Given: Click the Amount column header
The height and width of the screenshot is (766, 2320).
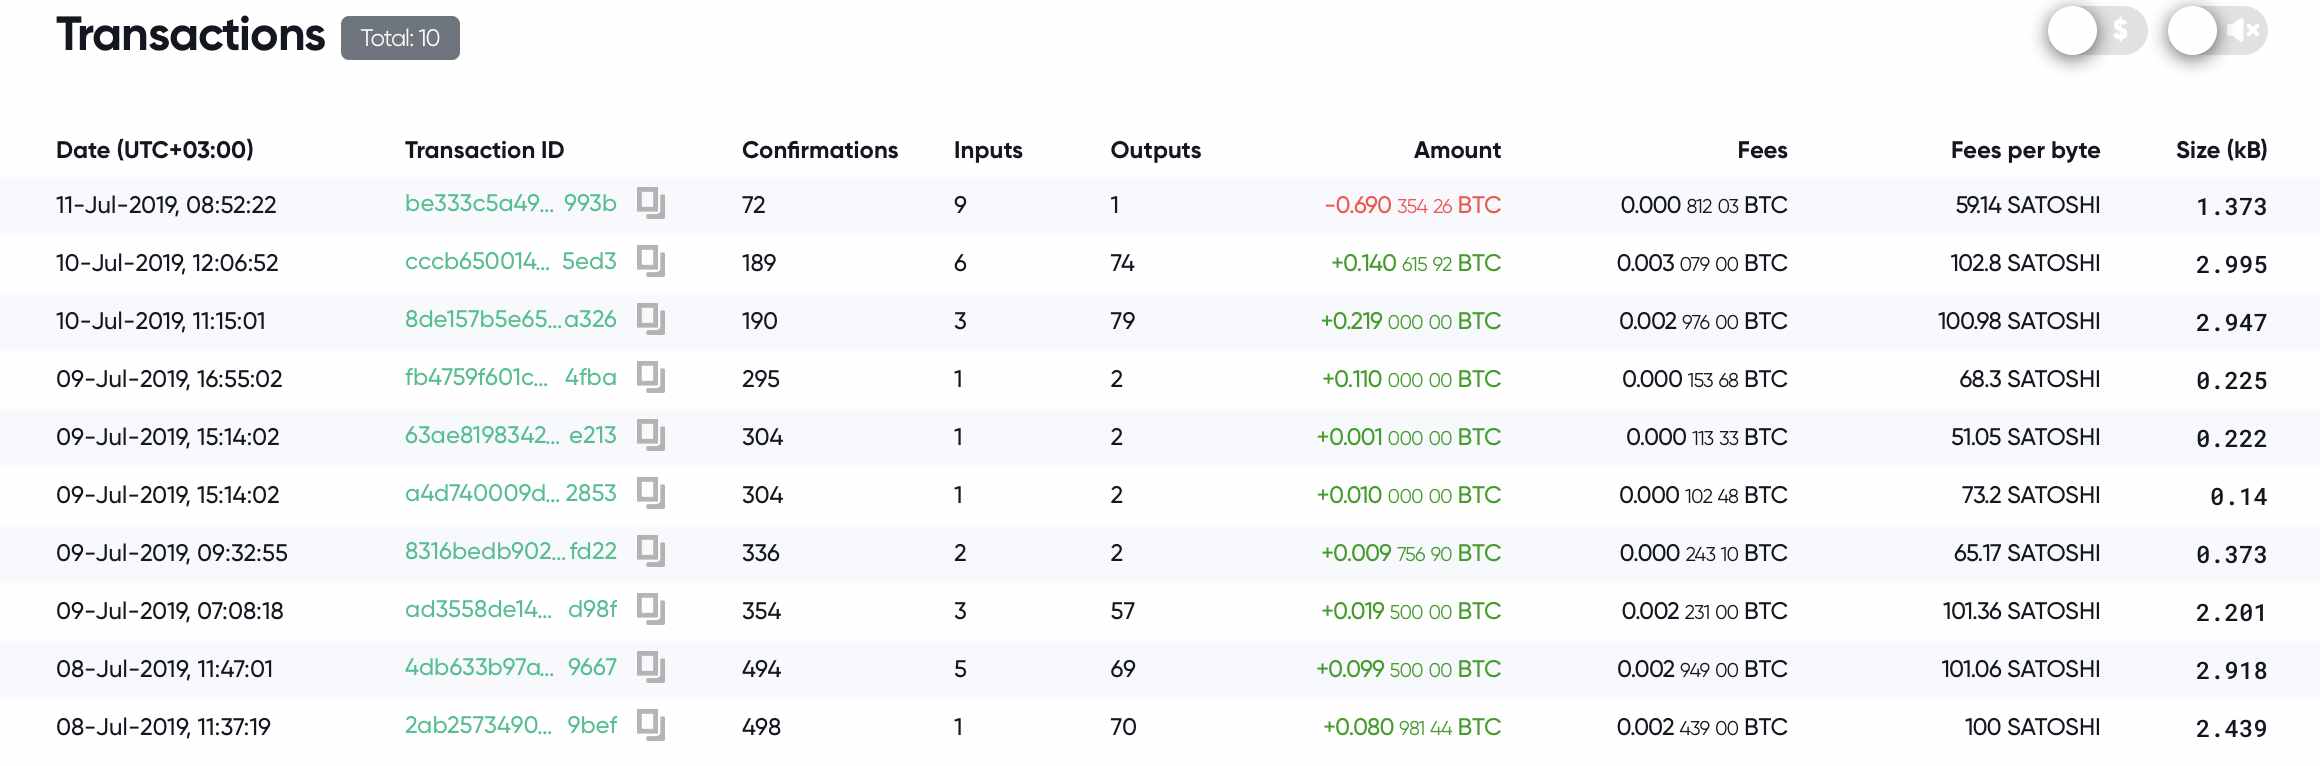Looking at the screenshot, I should pyautogui.click(x=1457, y=150).
